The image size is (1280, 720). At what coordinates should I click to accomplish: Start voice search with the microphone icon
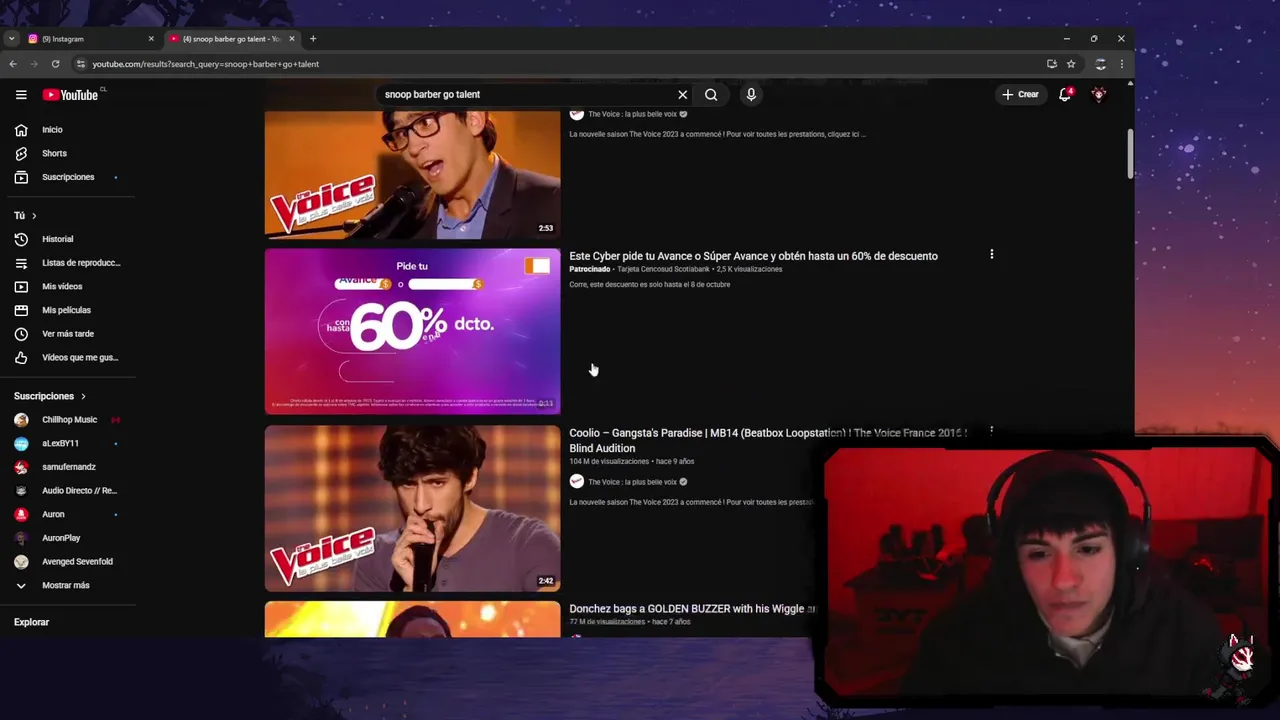coord(751,94)
